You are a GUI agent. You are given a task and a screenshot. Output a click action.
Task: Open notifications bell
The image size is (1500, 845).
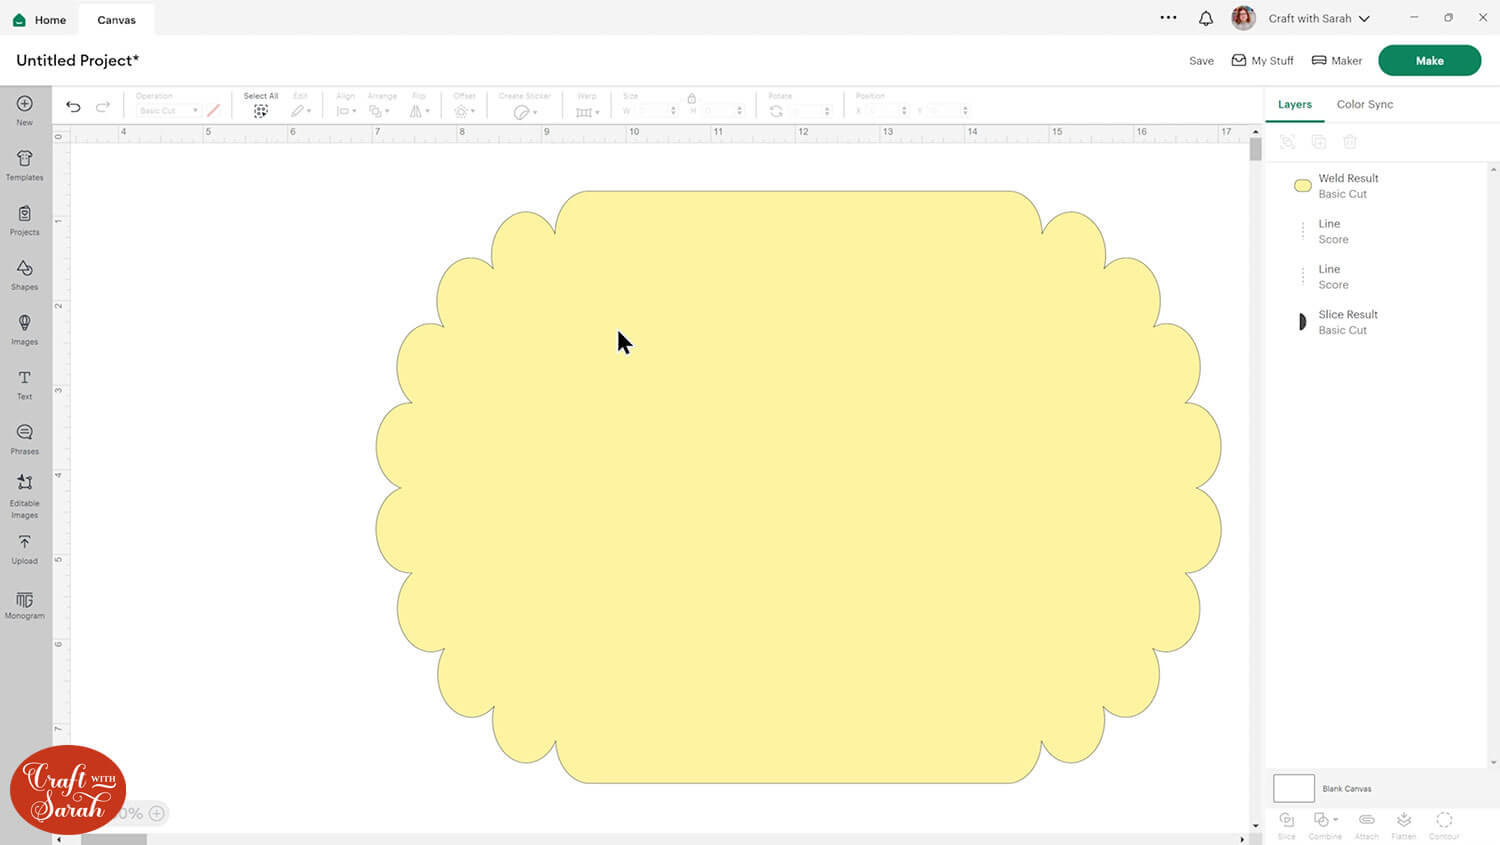tap(1206, 18)
